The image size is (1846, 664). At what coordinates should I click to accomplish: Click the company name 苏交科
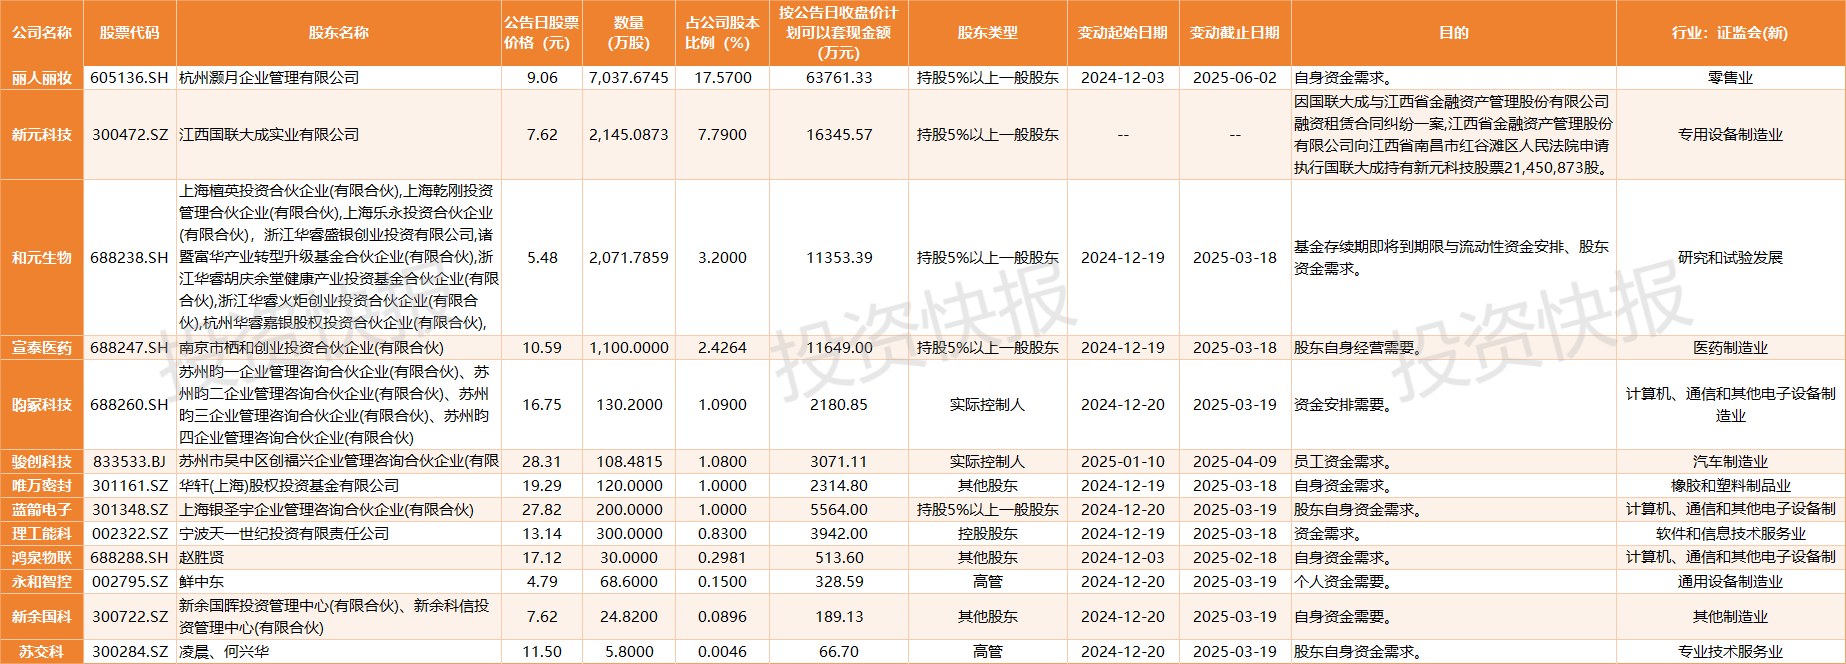coord(42,652)
